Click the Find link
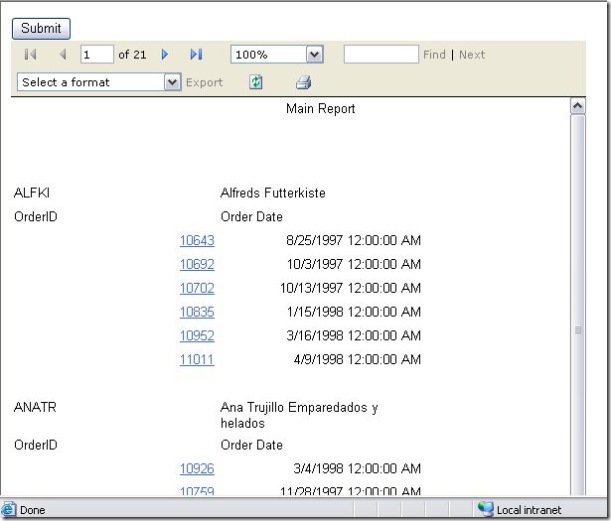The height and width of the screenshot is (521, 611). click(434, 55)
